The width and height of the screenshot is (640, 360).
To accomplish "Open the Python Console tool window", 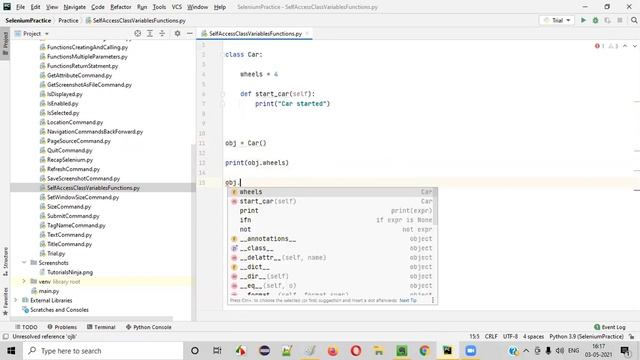I will pyautogui.click(x=149, y=327).
